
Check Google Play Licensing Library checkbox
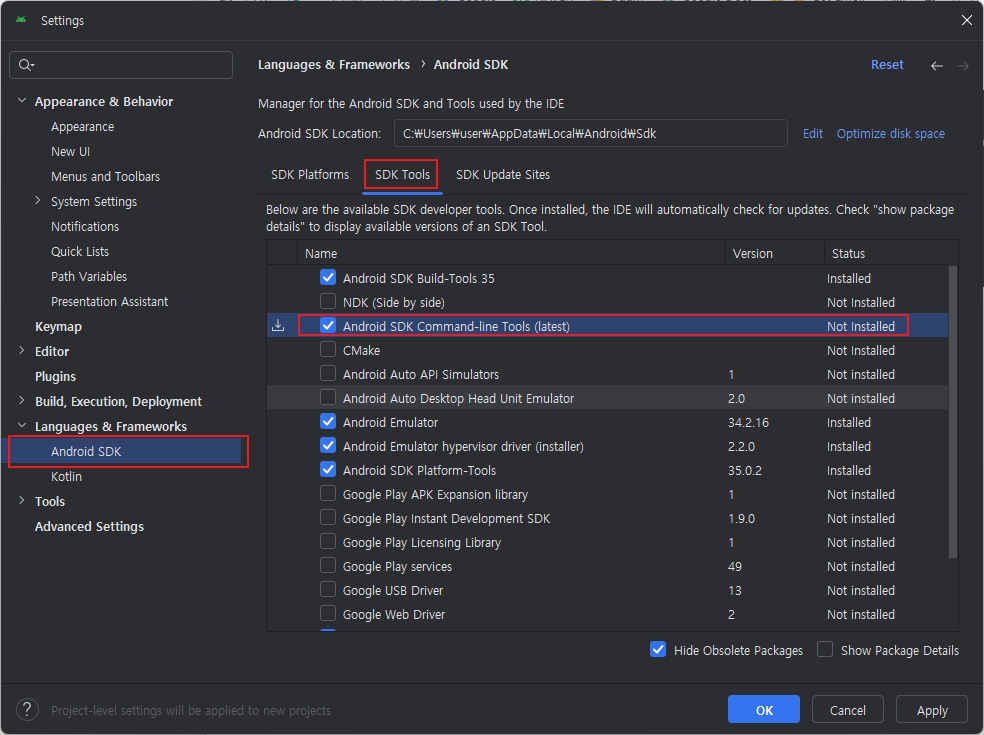328,541
